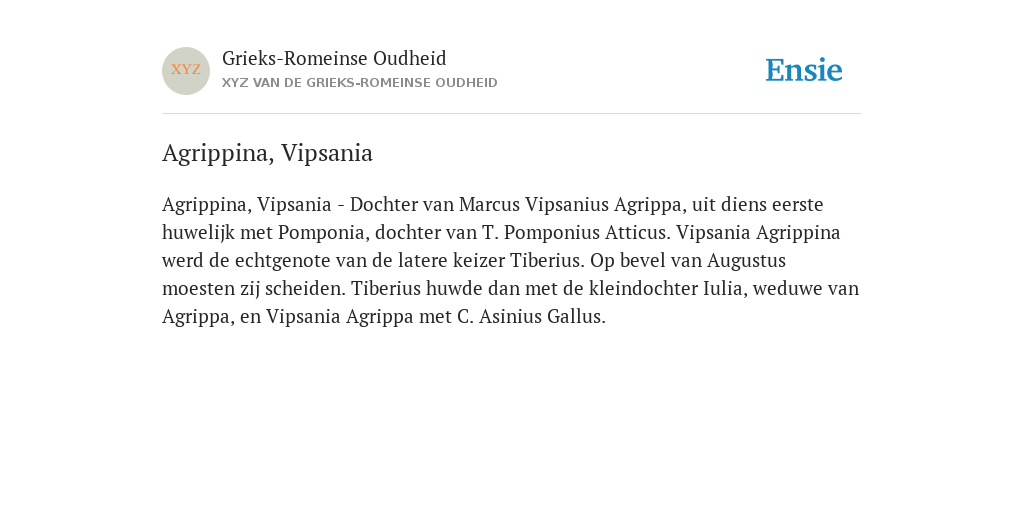The image size is (1024, 512).
Task: Open the Ensie logo link
Action: [804, 70]
